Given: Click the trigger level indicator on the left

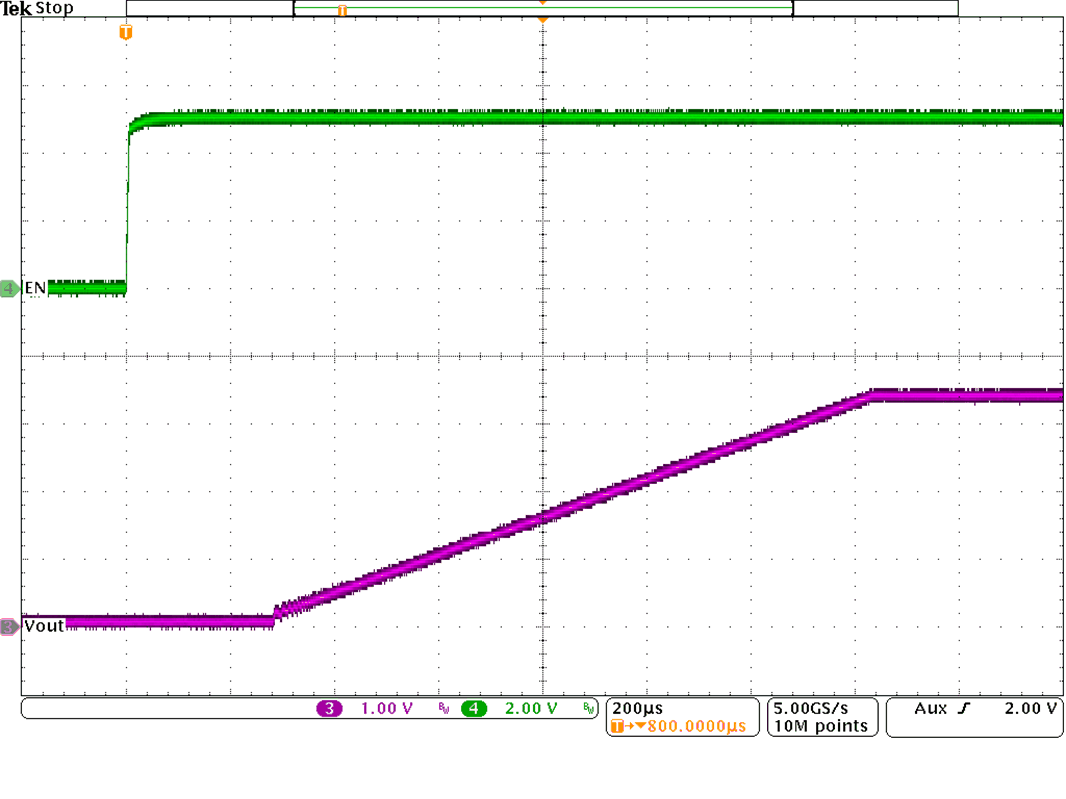Looking at the screenshot, I should (x=124, y=33).
